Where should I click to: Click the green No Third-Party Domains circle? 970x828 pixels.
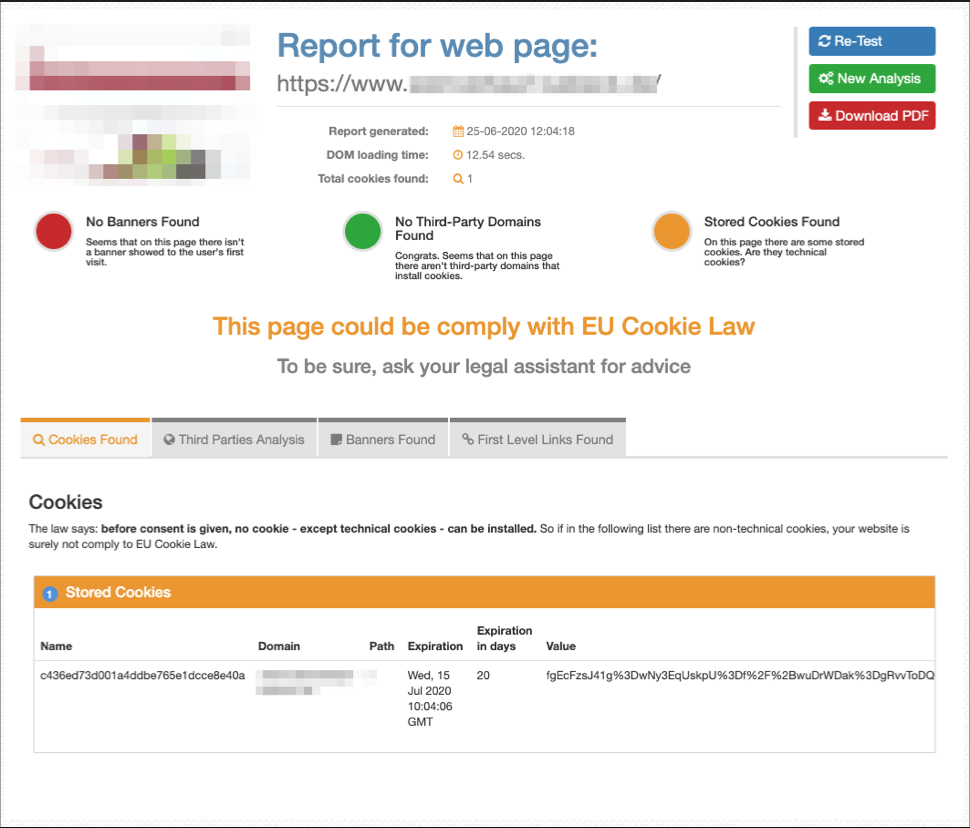363,231
